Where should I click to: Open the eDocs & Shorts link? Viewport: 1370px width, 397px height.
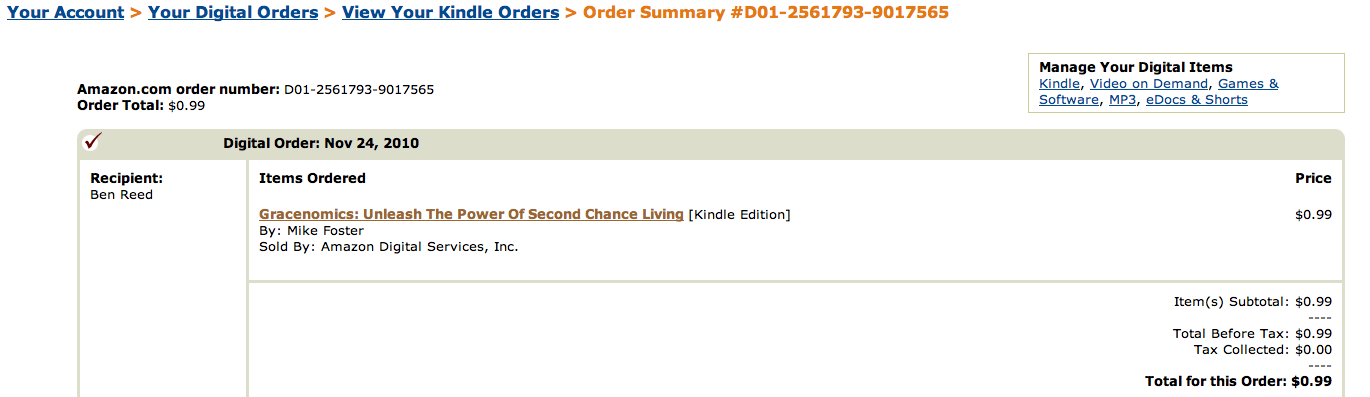(1197, 100)
